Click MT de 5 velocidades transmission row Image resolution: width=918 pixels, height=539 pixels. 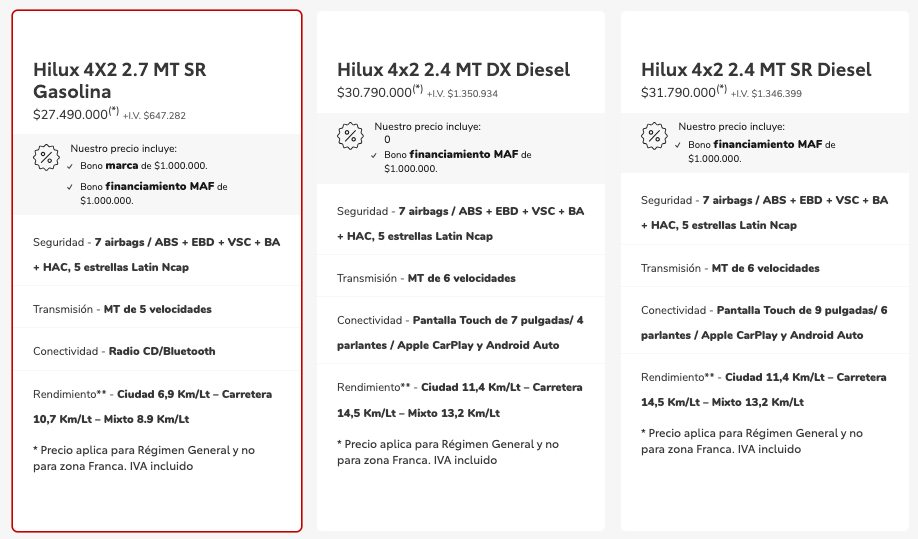click(157, 309)
